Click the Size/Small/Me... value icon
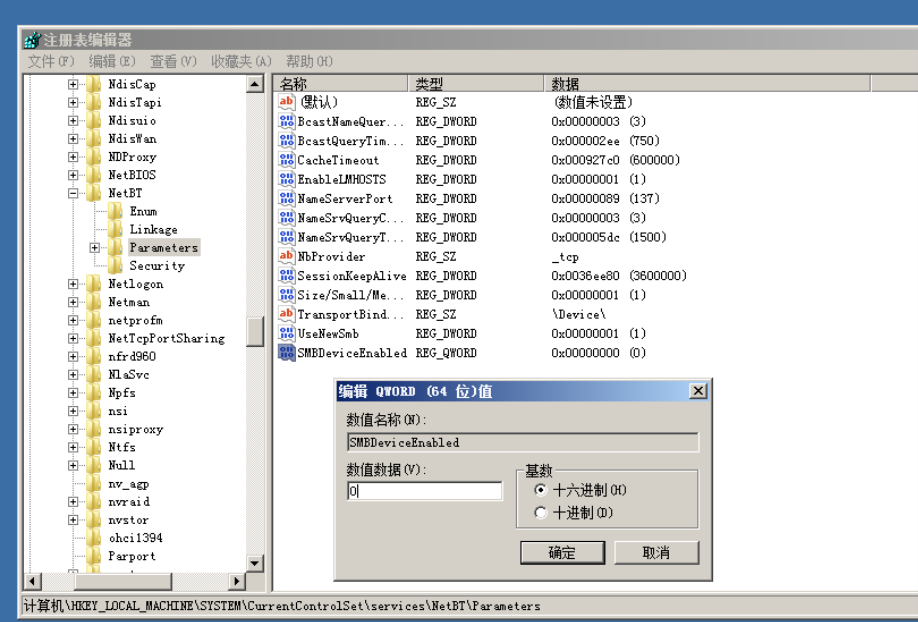The width and height of the screenshot is (918, 622). pyautogui.click(x=286, y=295)
